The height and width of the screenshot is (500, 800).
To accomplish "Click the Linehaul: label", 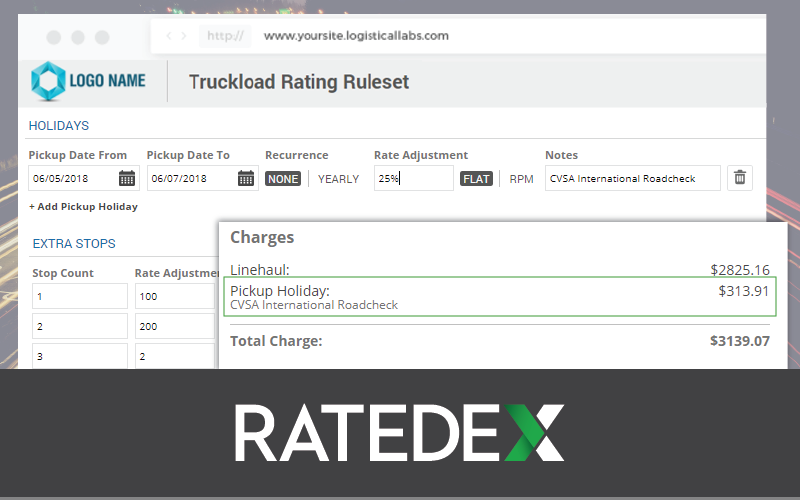I will coord(260,269).
